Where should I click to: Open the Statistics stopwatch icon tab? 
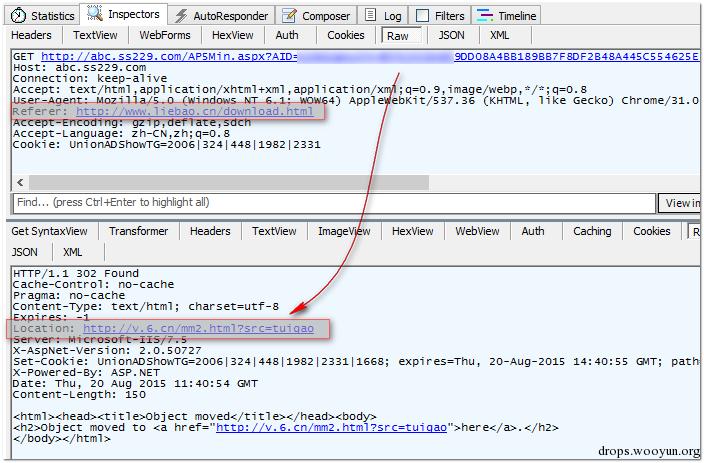[18, 16]
